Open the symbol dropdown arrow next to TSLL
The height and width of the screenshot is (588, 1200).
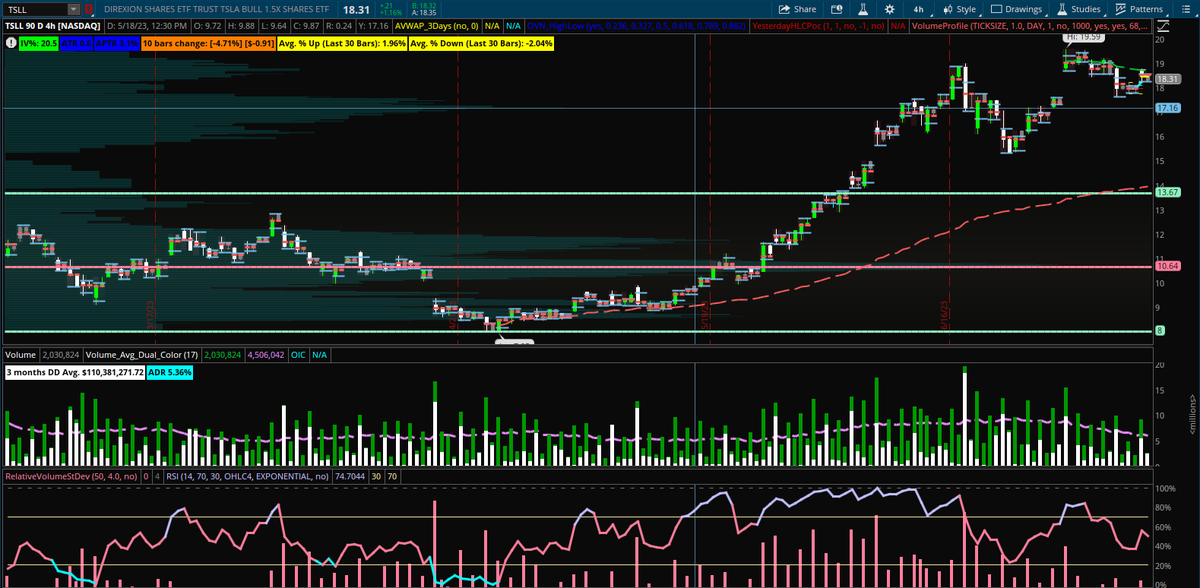(73, 8)
